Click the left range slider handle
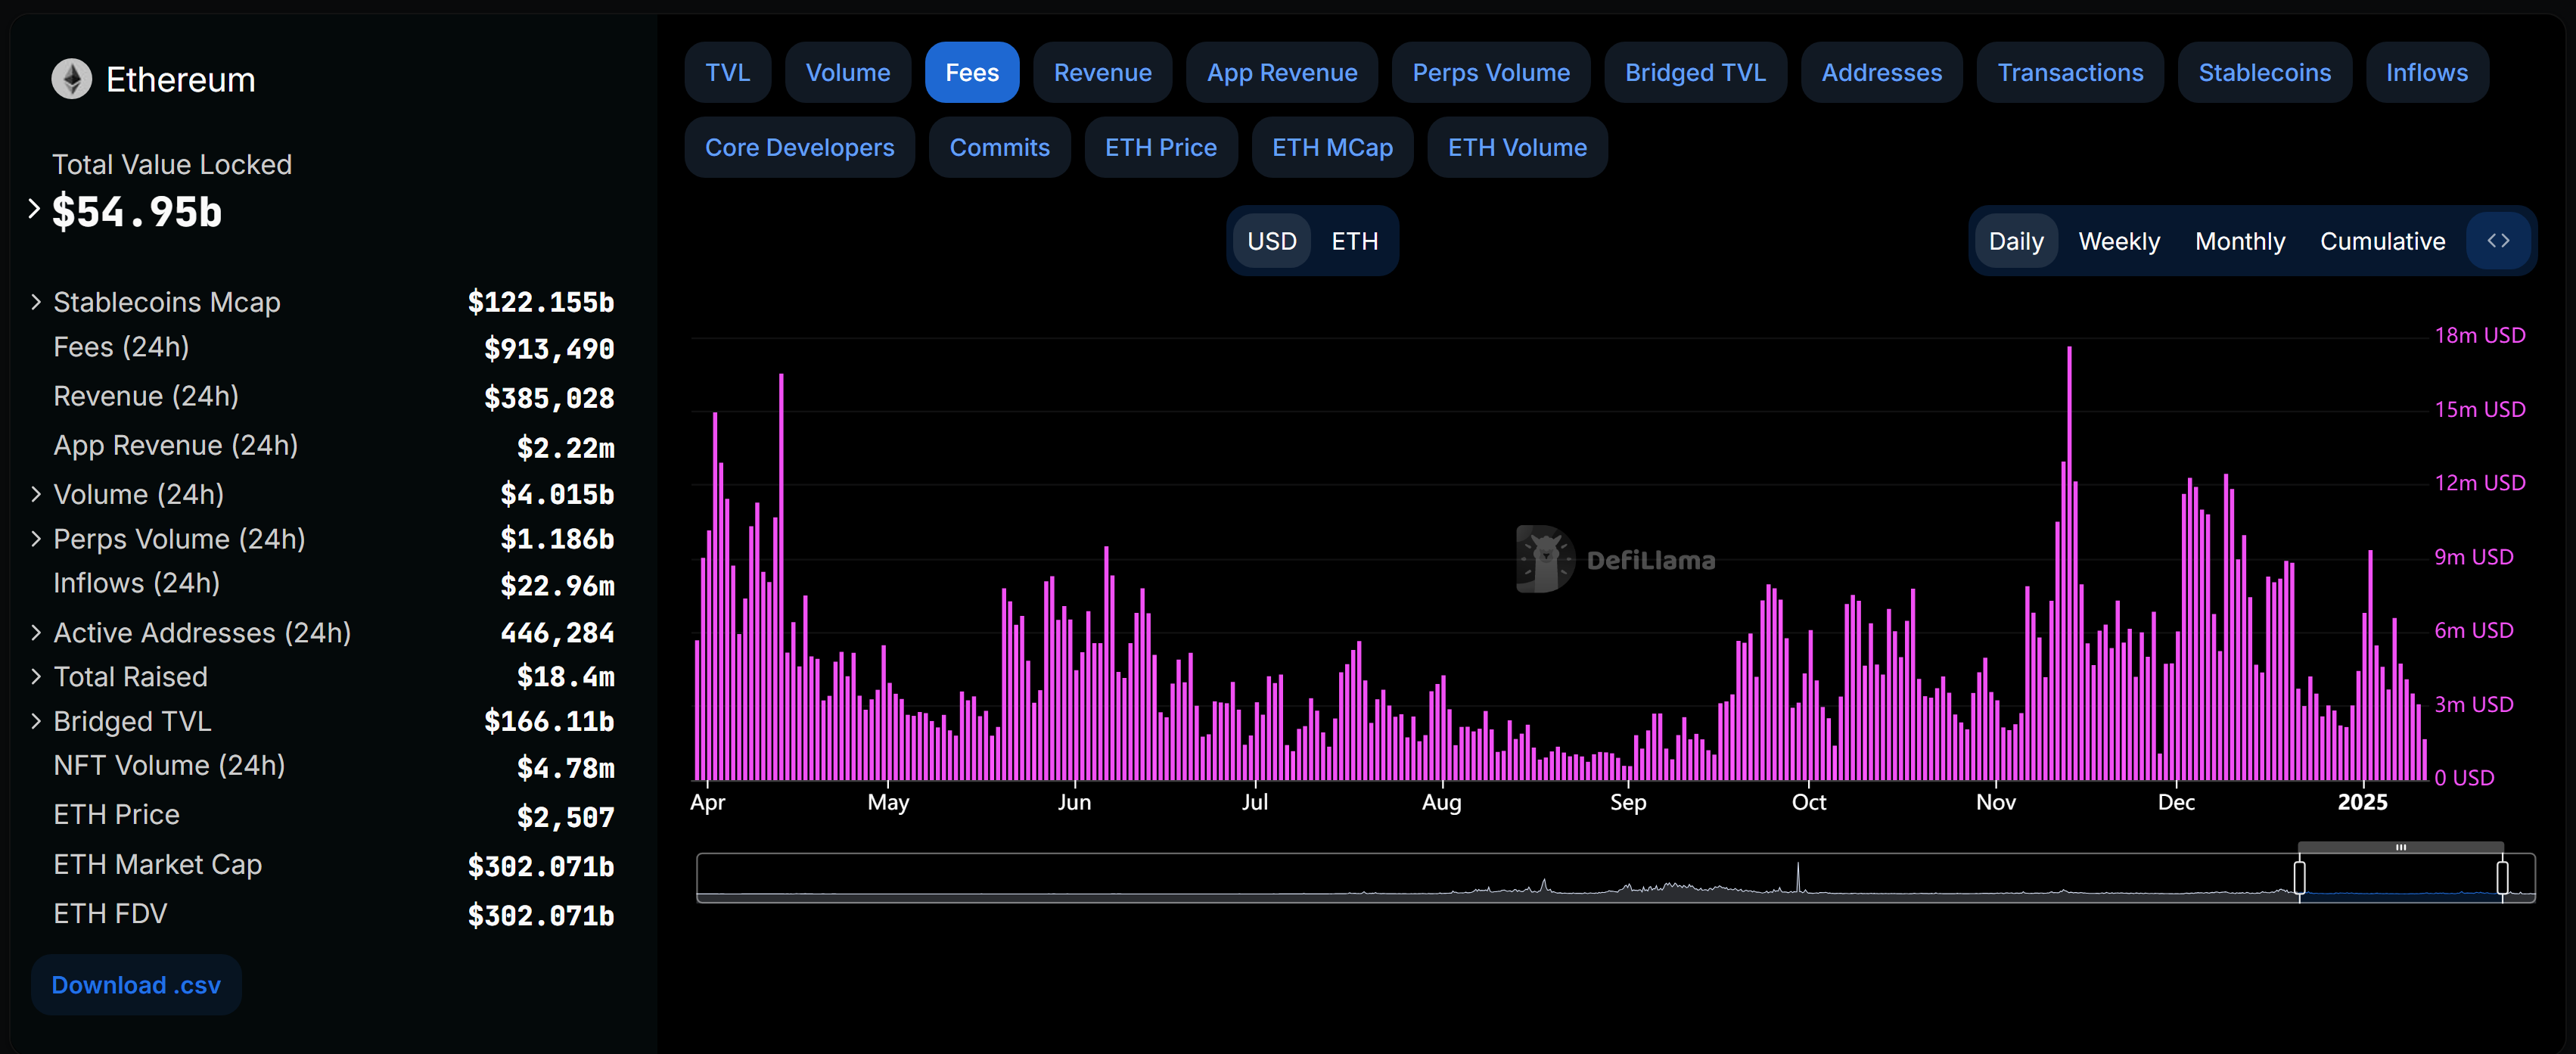The width and height of the screenshot is (2576, 1054). coord(2299,877)
